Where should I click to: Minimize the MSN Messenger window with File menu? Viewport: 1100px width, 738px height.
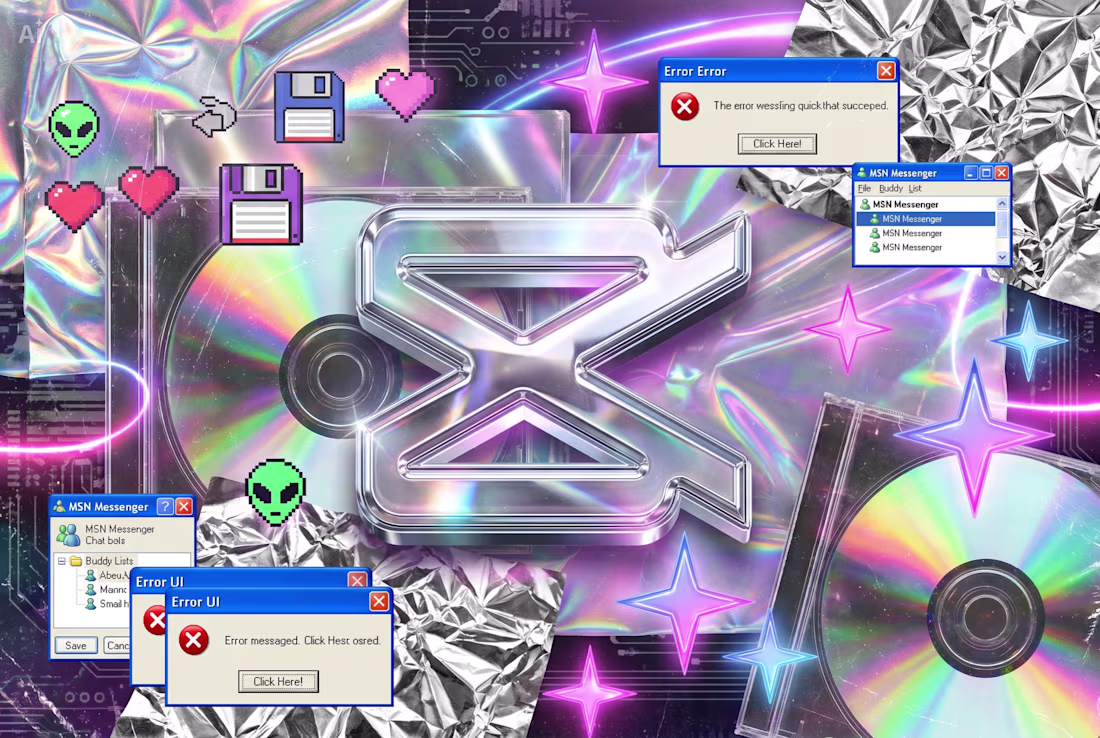pos(971,173)
